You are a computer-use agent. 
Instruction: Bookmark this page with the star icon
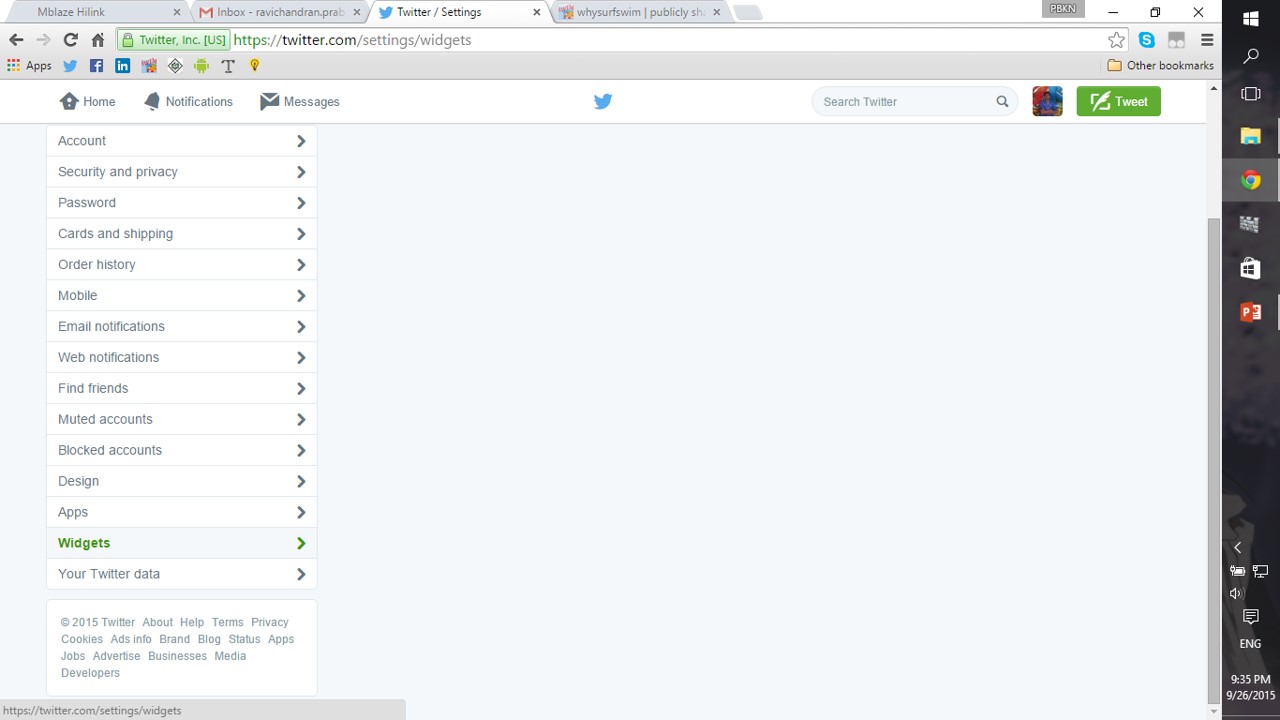coord(1116,40)
